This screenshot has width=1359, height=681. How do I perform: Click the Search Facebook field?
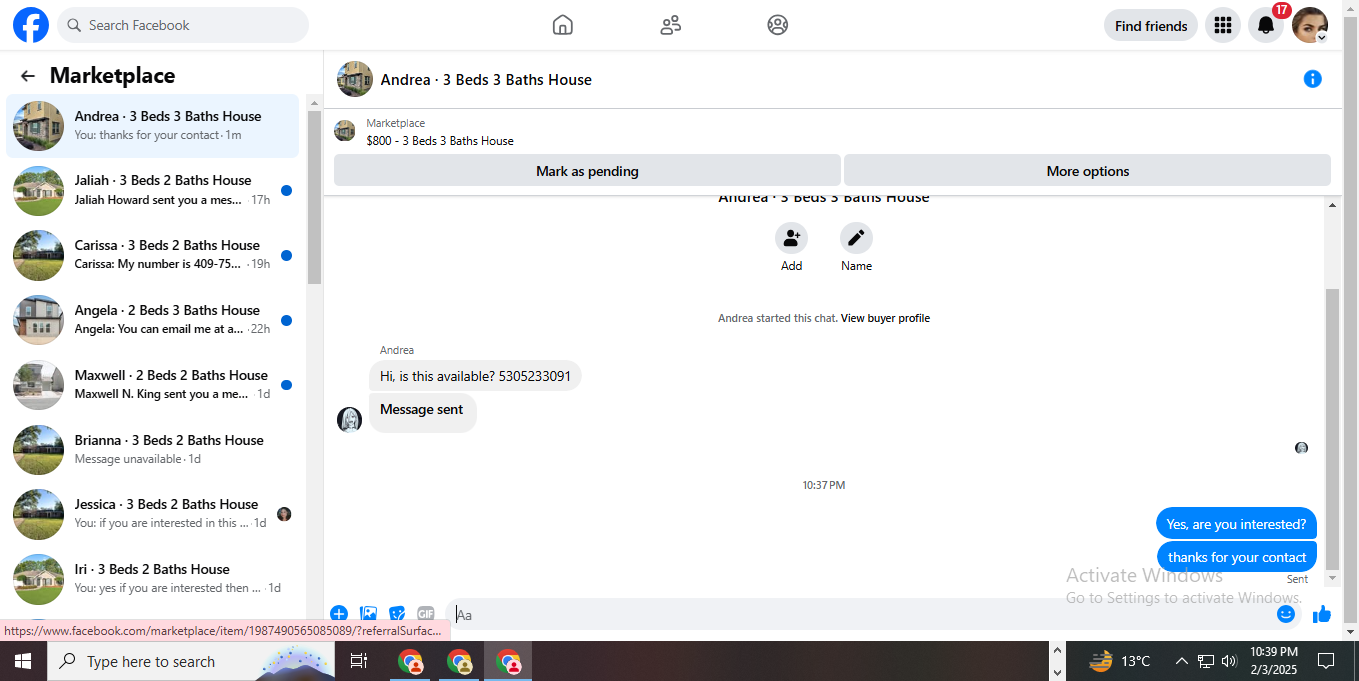click(183, 25)
